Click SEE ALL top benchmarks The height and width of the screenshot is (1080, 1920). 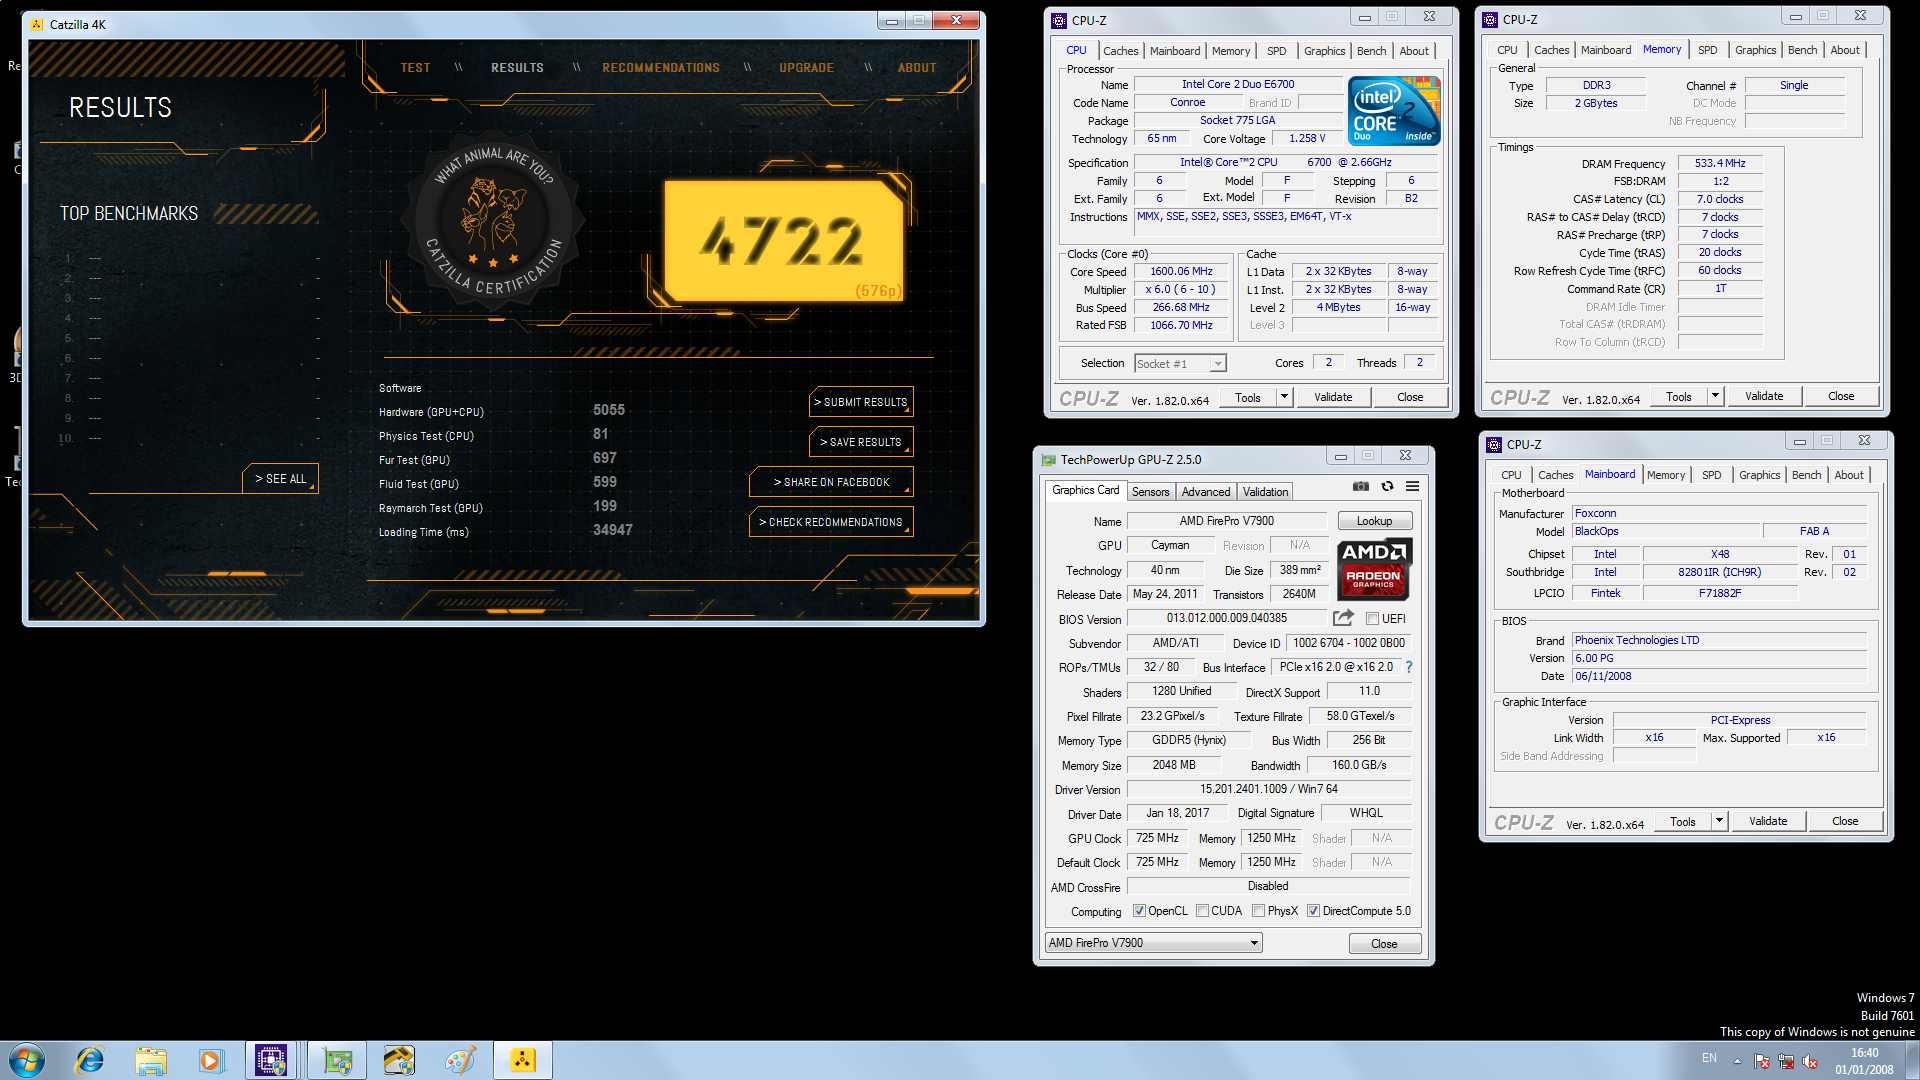(280, 479)
